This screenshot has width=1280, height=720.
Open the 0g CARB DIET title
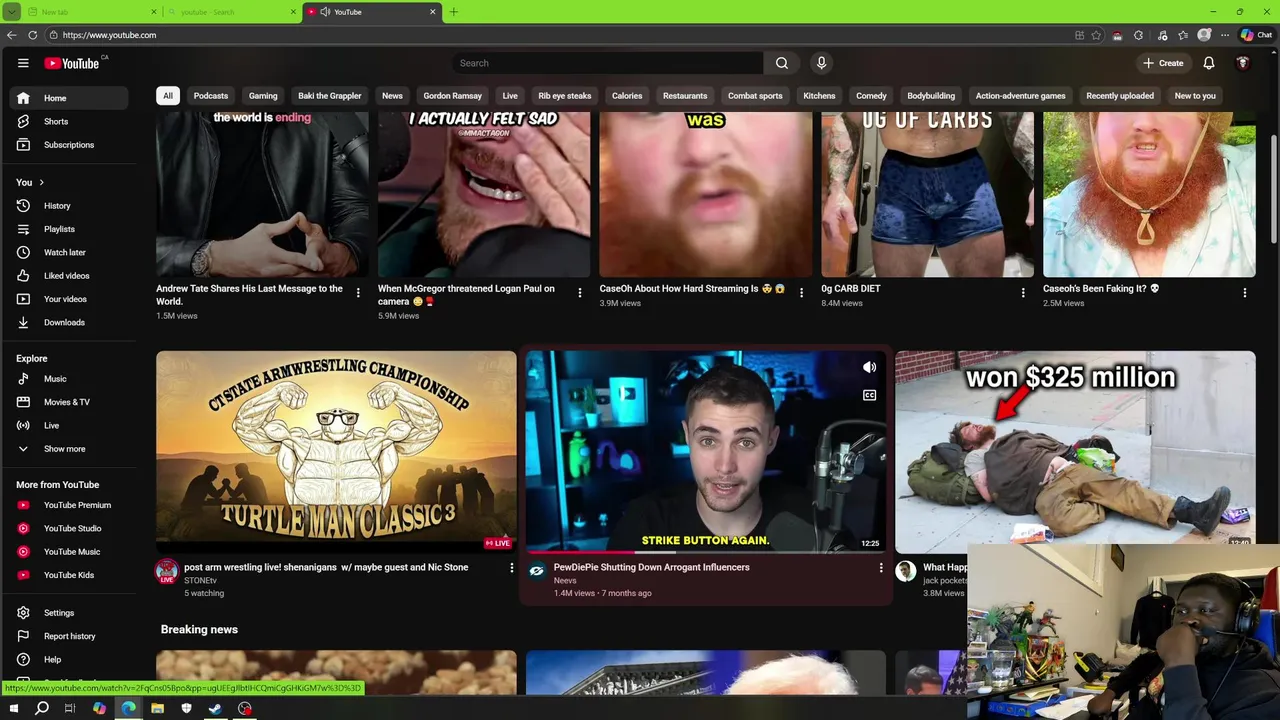(851, 289)
